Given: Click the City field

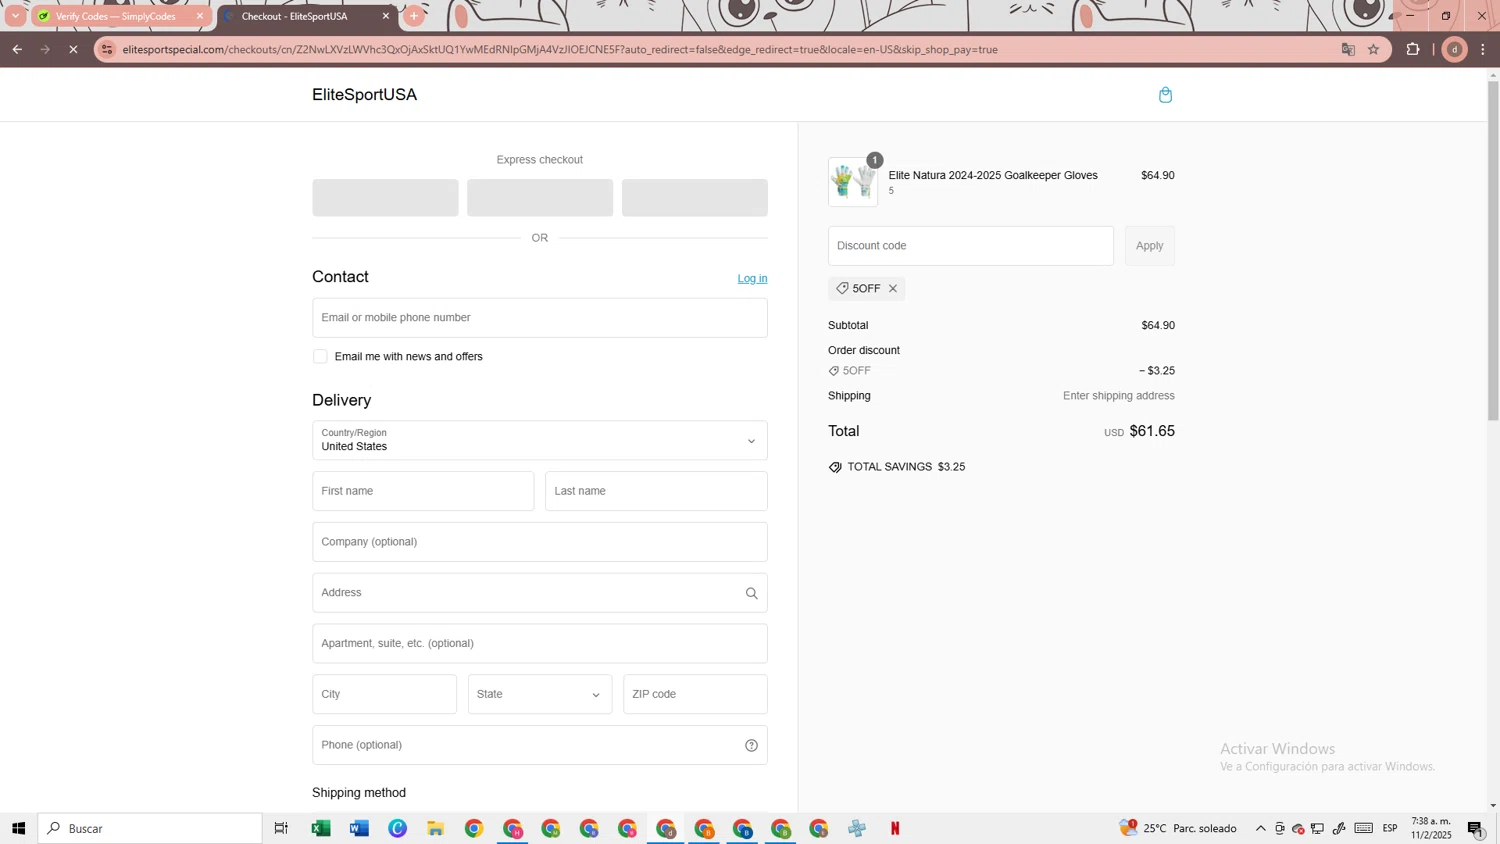Looking at the screenshot, I should [x=384, y=695].
